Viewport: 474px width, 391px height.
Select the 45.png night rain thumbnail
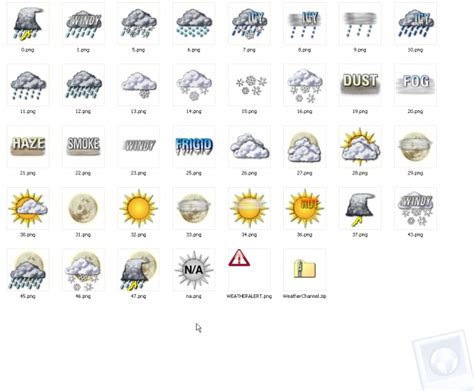tap(28, 270)
